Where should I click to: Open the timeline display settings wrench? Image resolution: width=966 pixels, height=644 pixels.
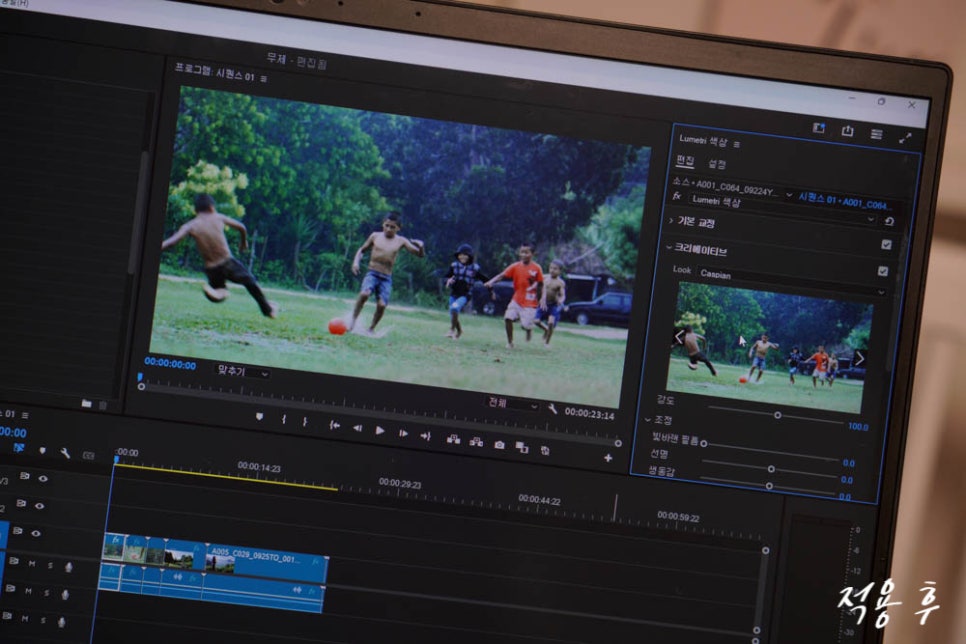[65, 454]
